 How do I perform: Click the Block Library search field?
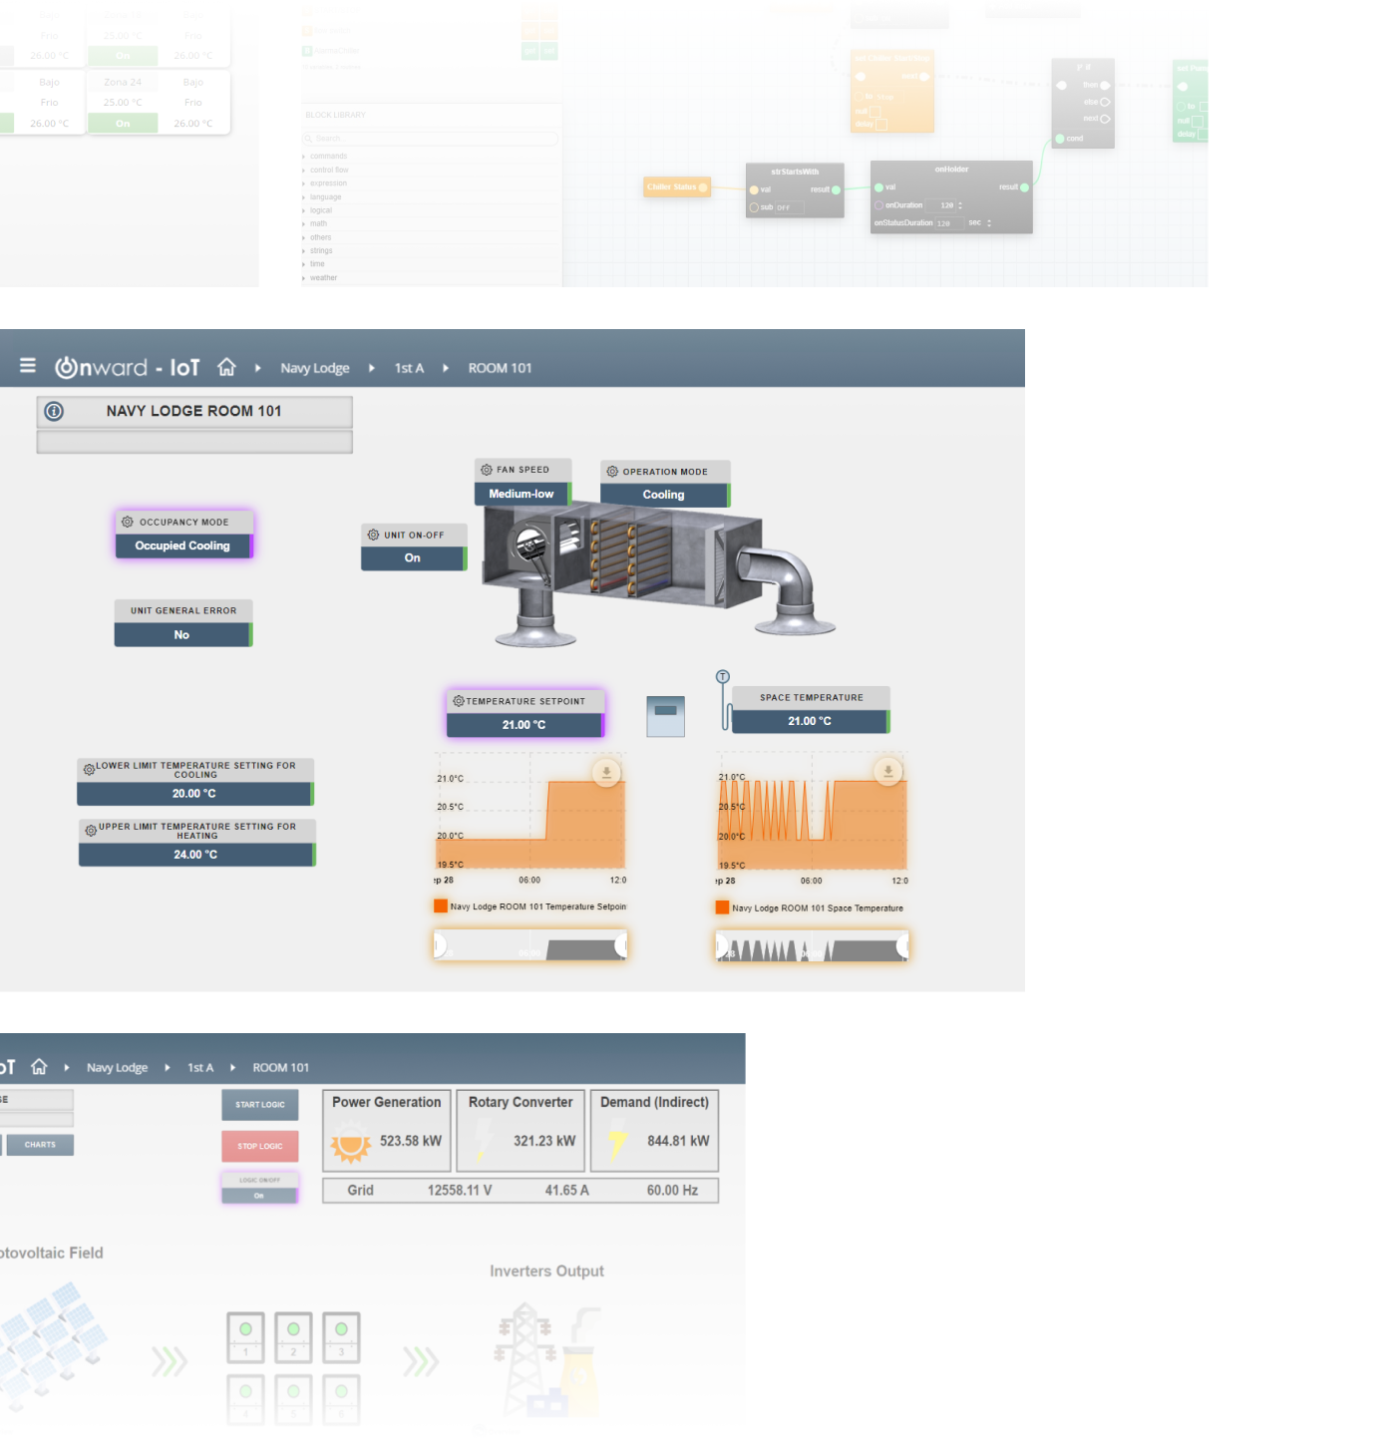[x=430, y=139]
